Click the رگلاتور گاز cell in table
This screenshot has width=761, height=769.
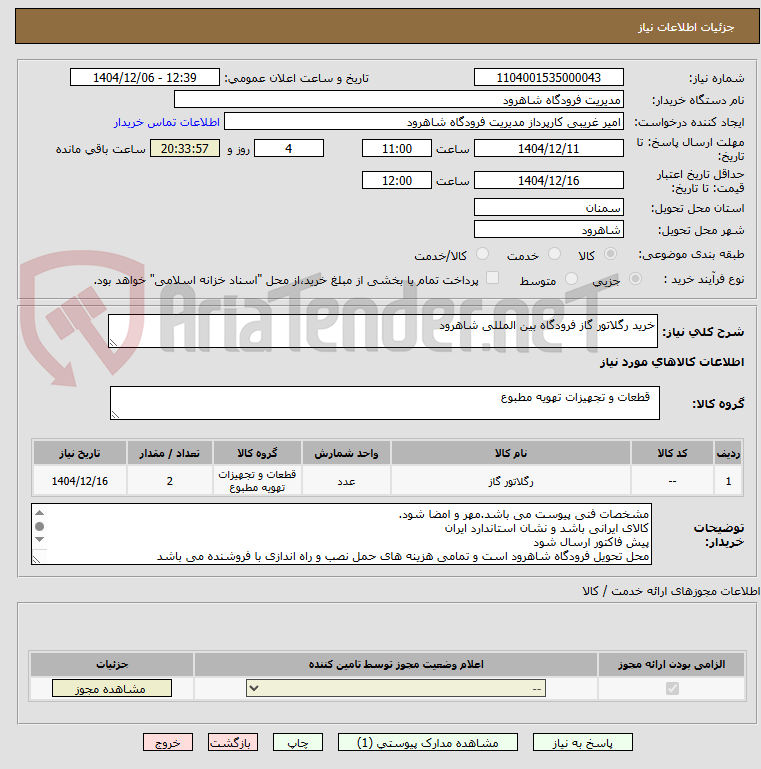pos(510,481)
